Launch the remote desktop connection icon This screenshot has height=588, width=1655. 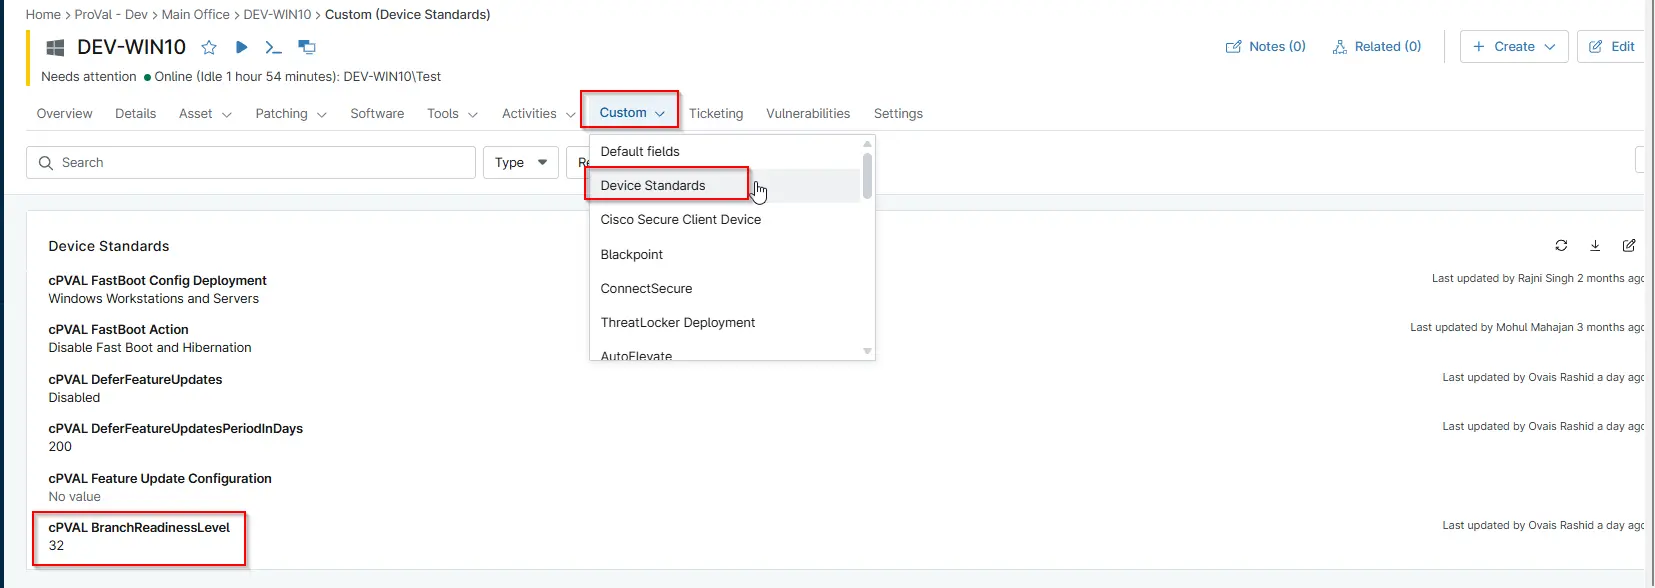tap(307, 47)
